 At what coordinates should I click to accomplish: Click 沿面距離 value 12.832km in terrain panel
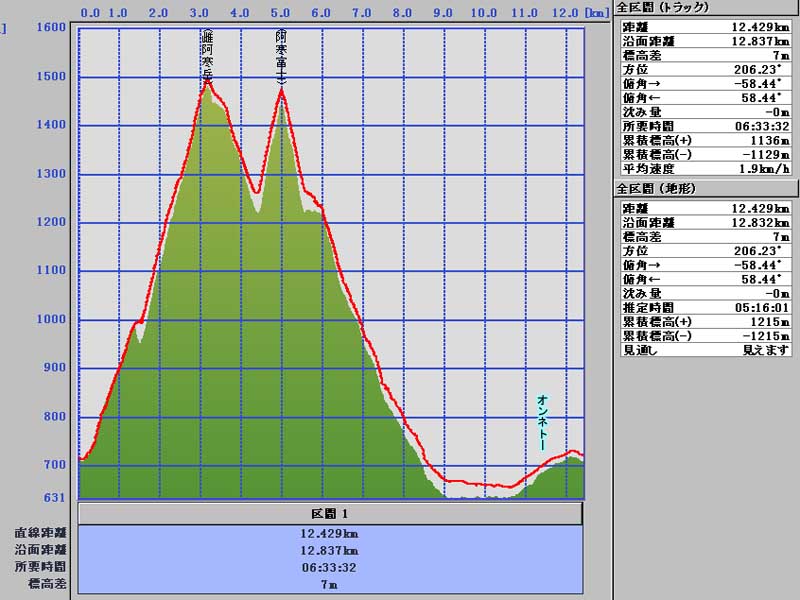click(x=758, y=224)
